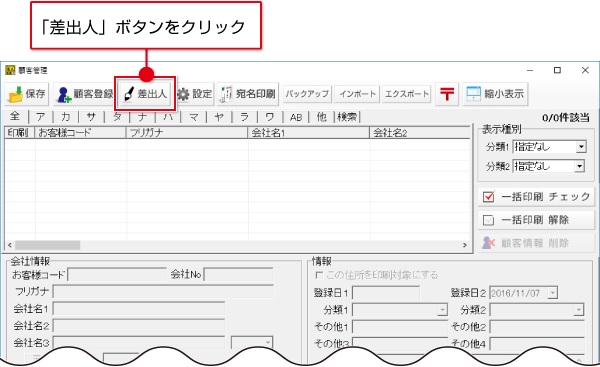Open 顧客登録 with the person-plus icon

coord(84,94)
